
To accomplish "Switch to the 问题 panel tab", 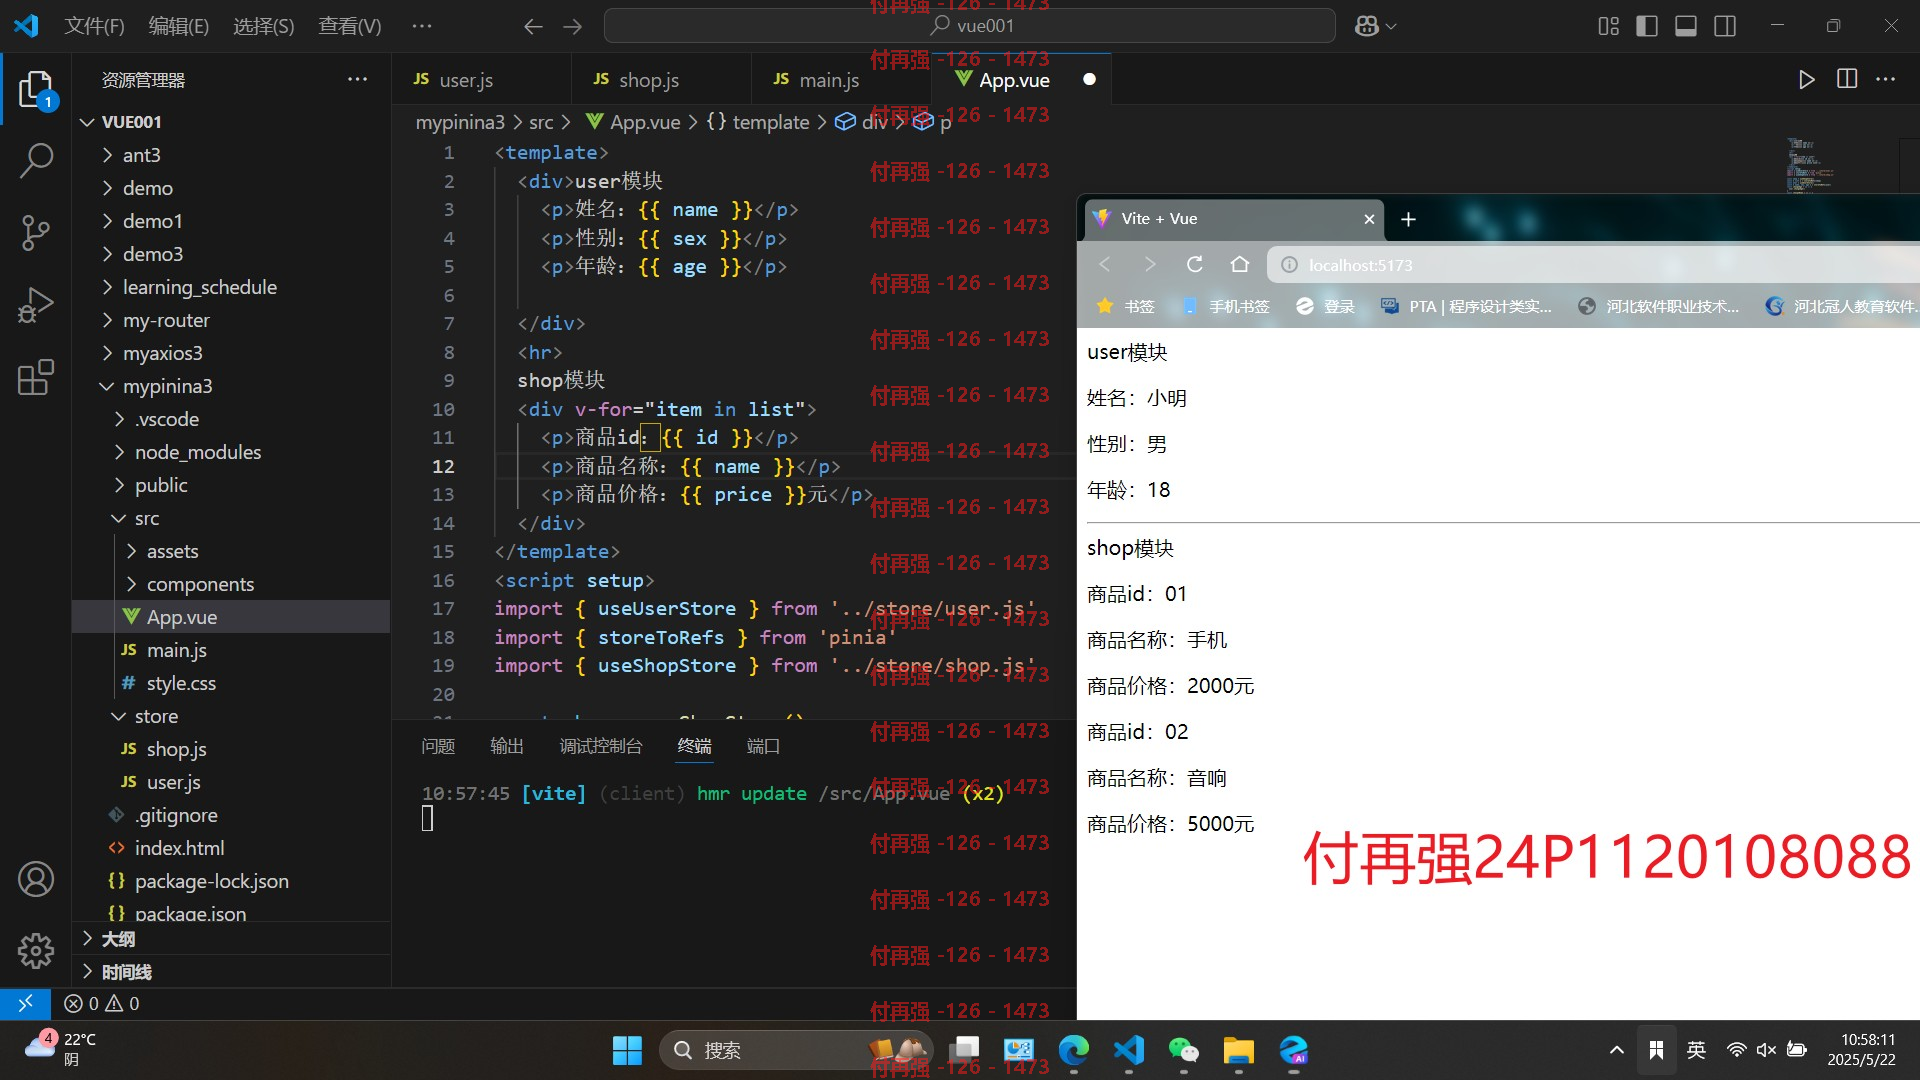I will [x=438, y=746].
